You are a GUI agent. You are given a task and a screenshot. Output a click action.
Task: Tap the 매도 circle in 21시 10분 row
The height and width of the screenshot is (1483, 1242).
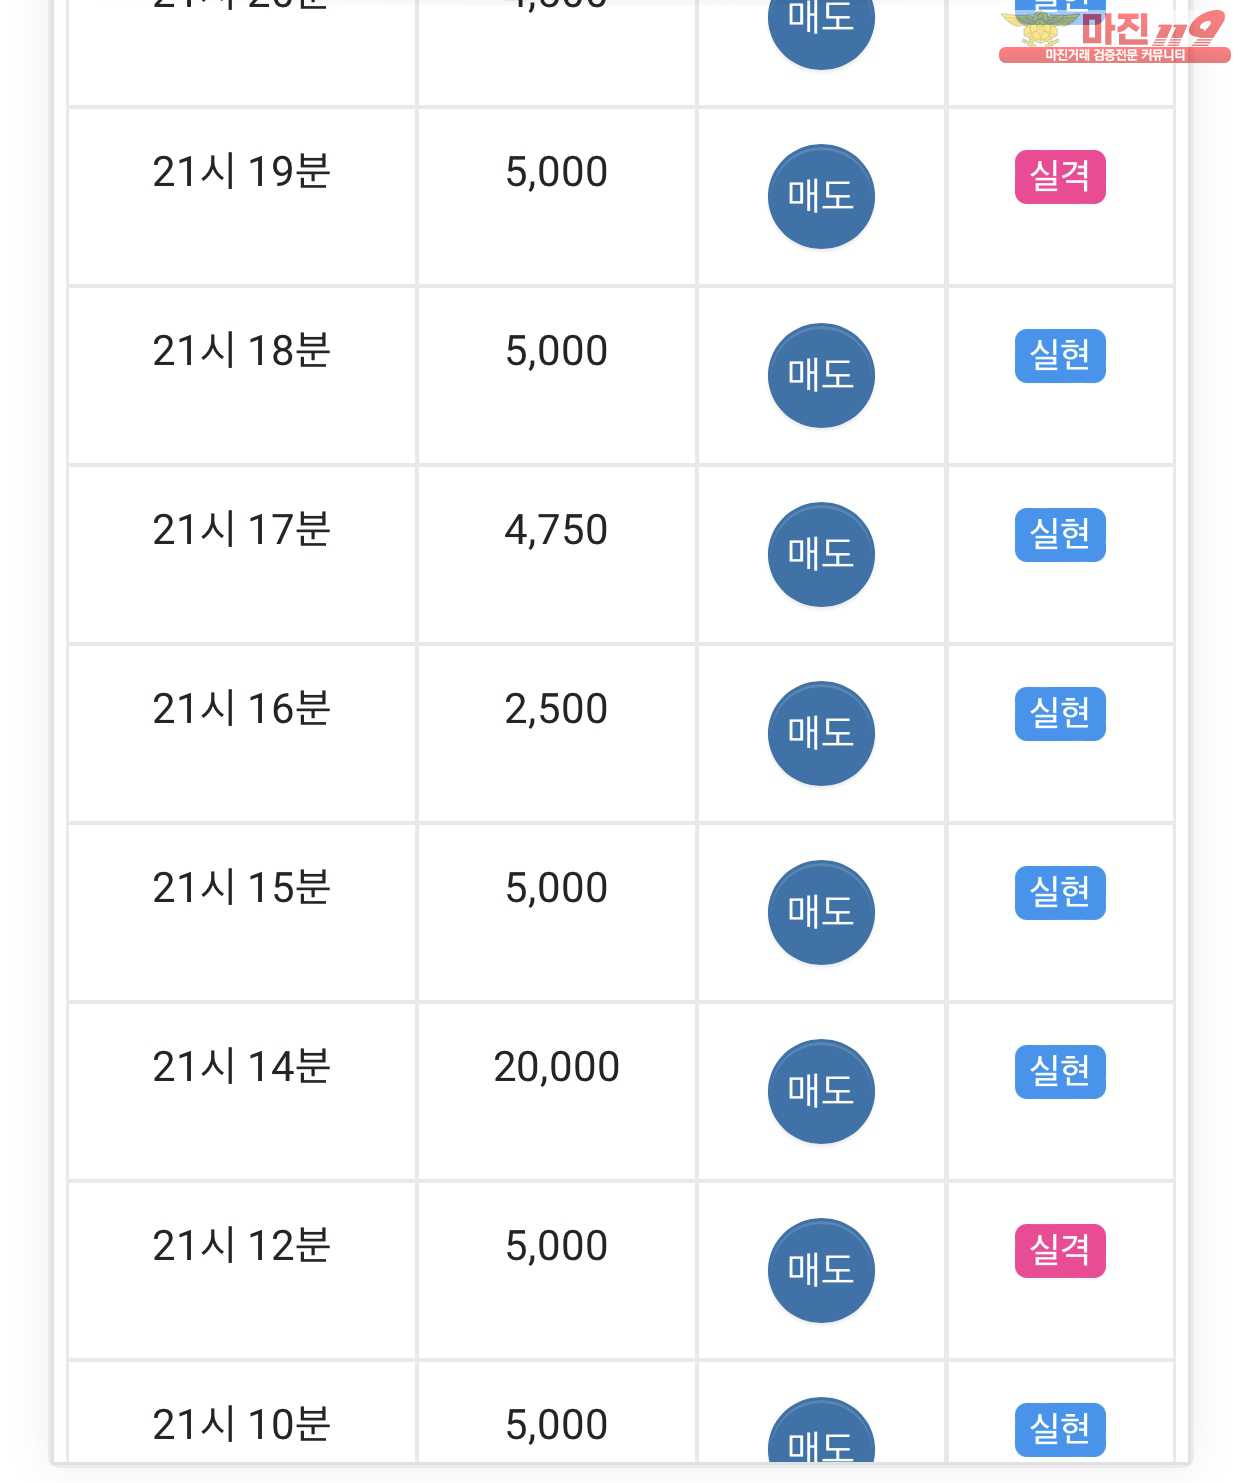pyautogui.click(x=821, y=1430)
